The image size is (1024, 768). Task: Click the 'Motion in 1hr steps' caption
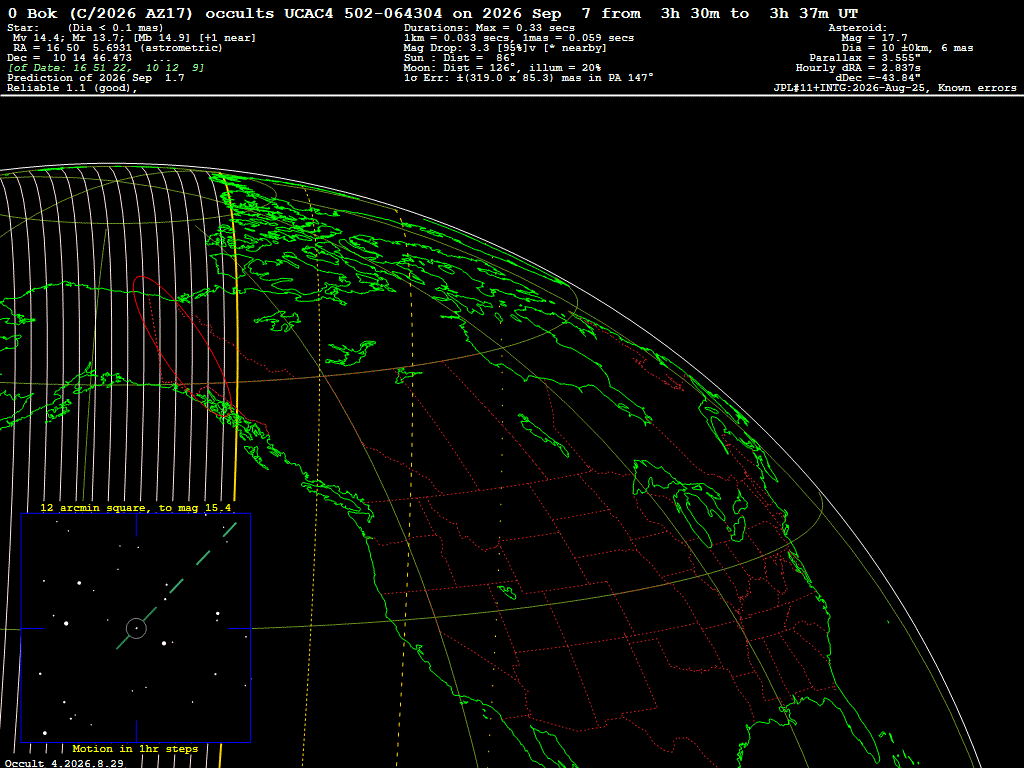(x=135, y=748)
